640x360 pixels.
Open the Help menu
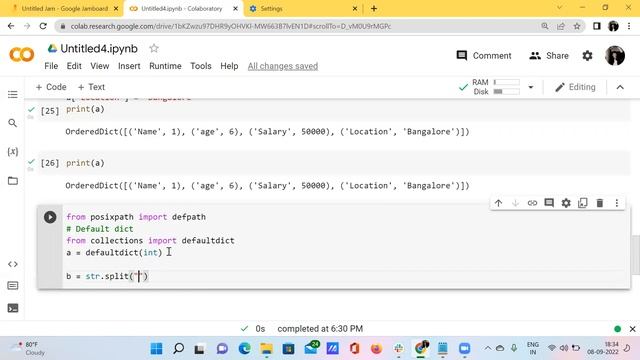click(x=229, y=66)
